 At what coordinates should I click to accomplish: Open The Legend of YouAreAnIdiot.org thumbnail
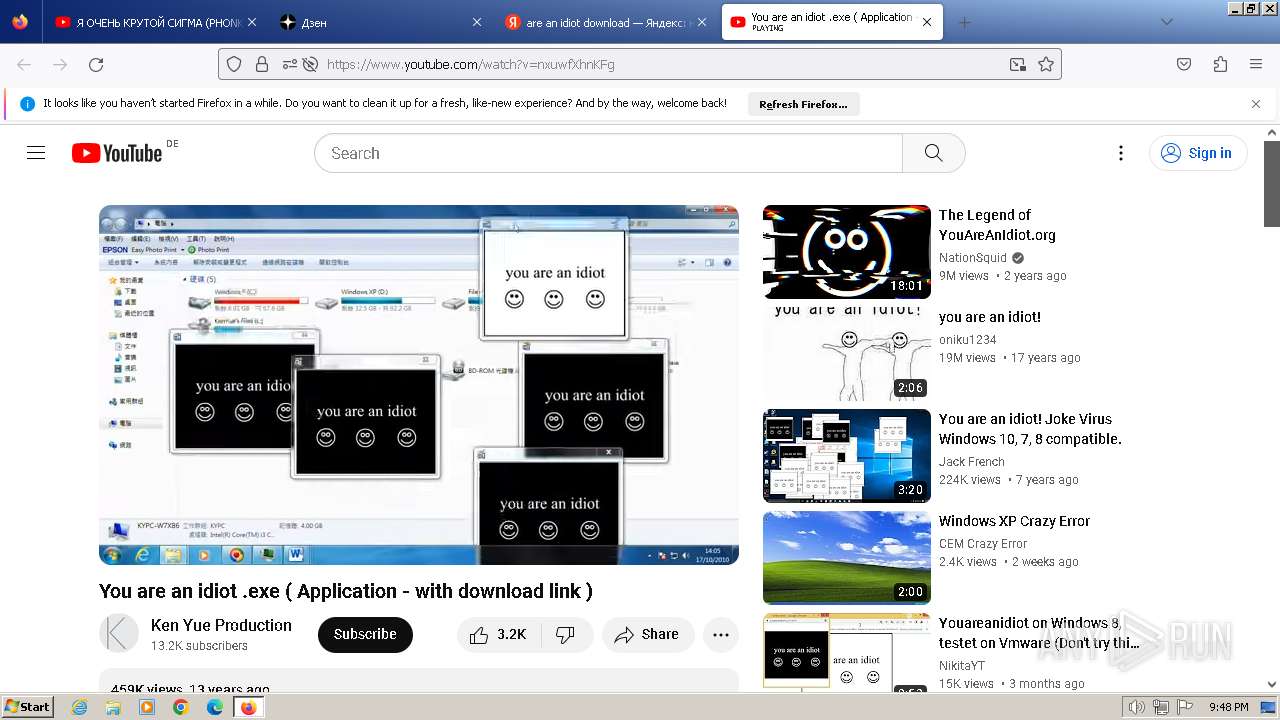[847, 252]
